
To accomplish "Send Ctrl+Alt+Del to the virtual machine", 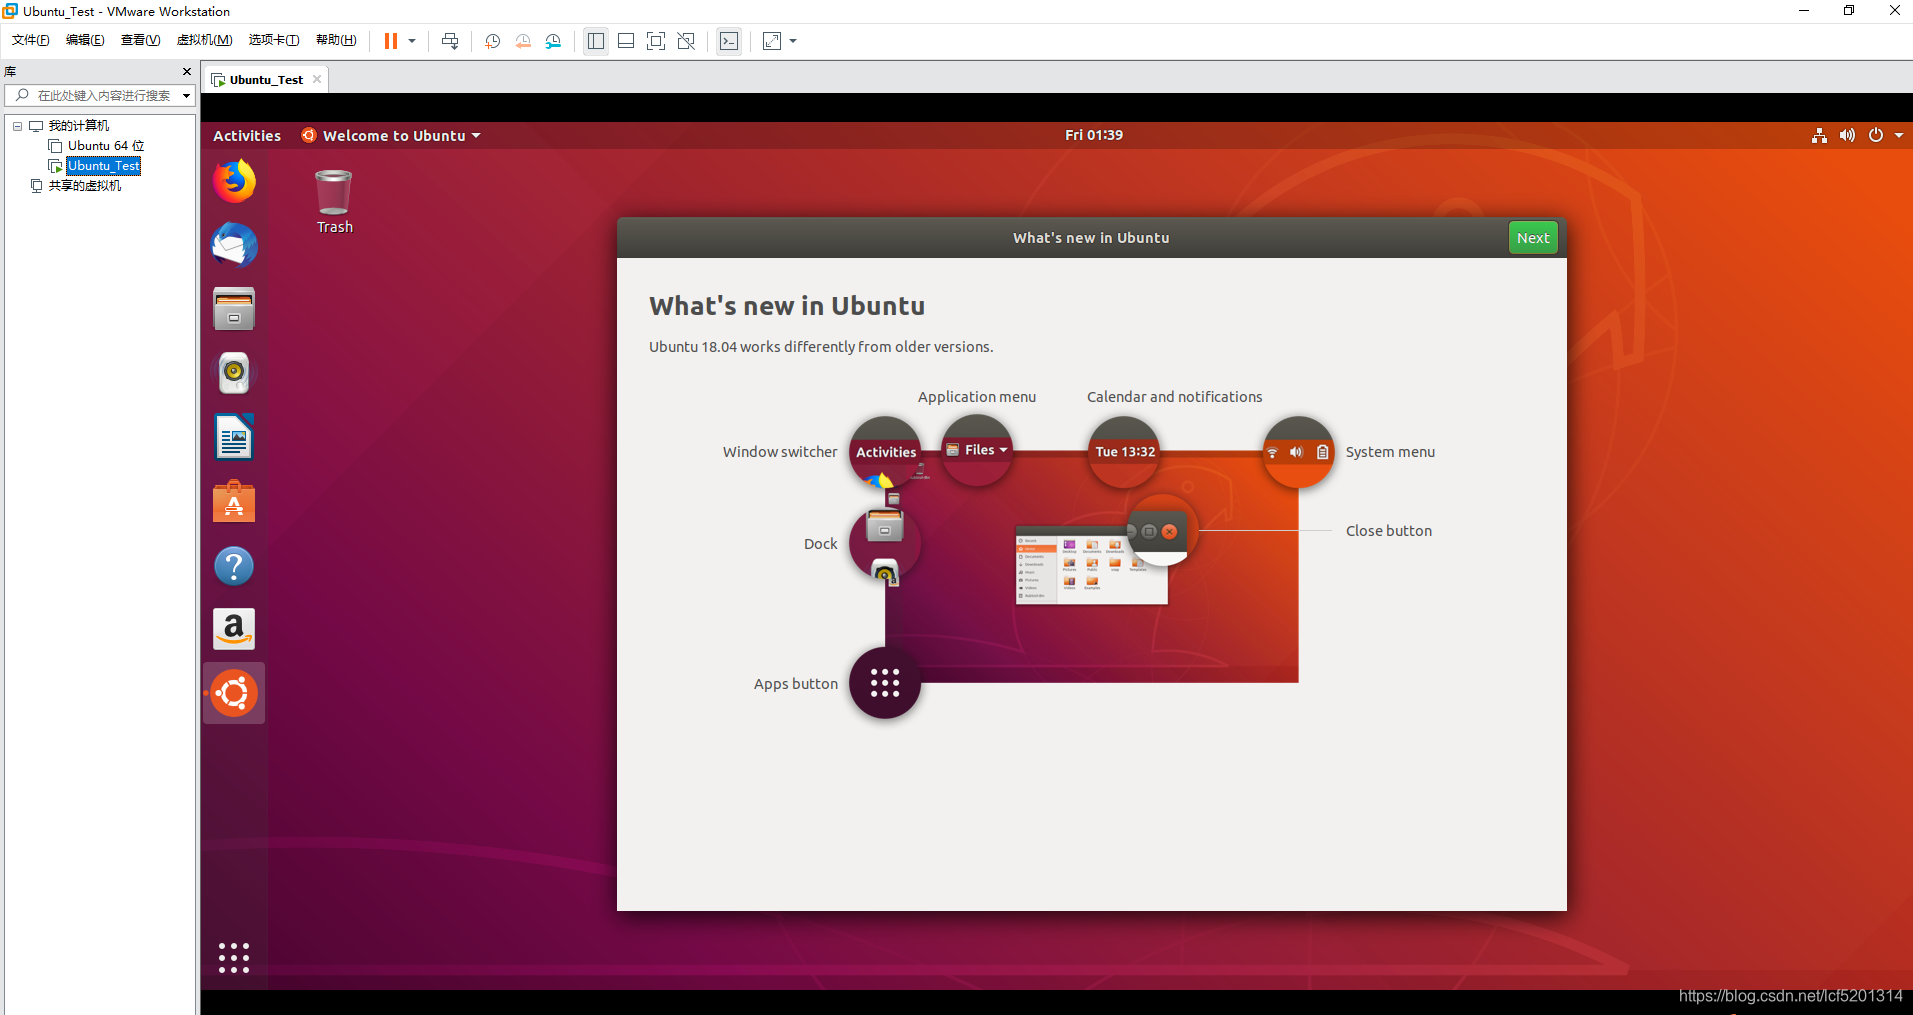I will pos(450,41).
